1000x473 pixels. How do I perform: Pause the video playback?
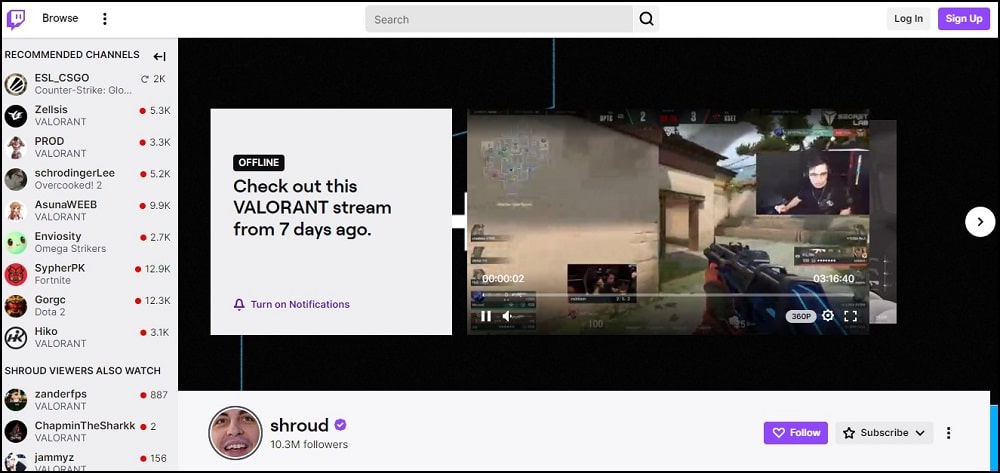[486, 316]
